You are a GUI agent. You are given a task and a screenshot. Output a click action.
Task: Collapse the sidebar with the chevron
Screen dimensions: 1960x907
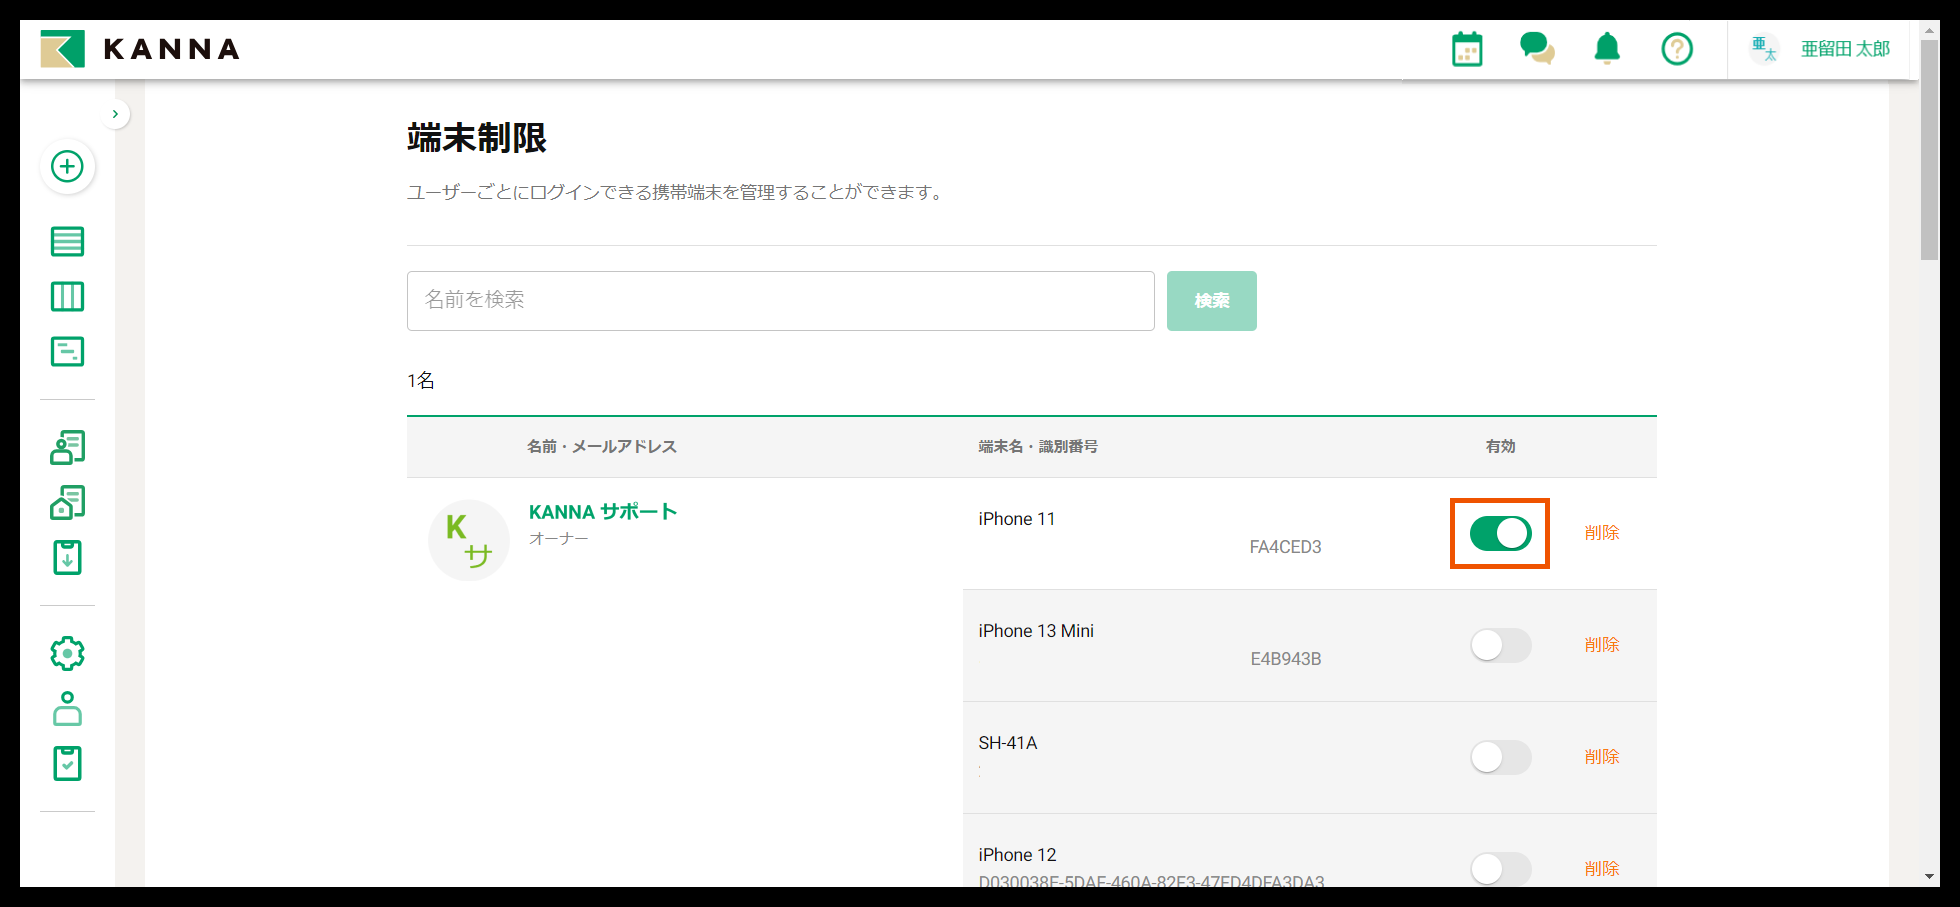tap(116, 113)
